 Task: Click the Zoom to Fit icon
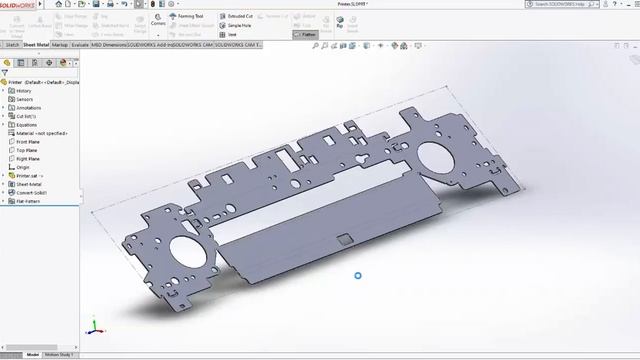point(316,46)
